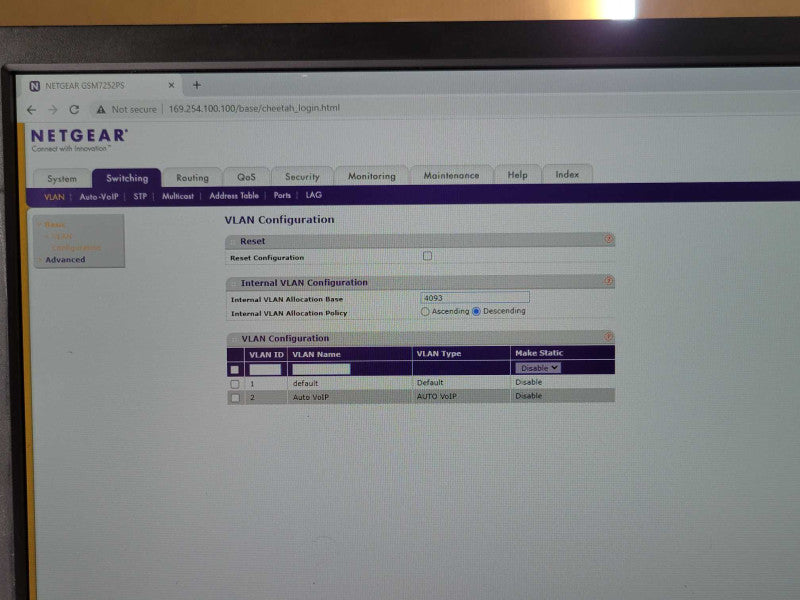Expand the Advanced sidebar item
The image size is (800, 600).
coord(65,259)
